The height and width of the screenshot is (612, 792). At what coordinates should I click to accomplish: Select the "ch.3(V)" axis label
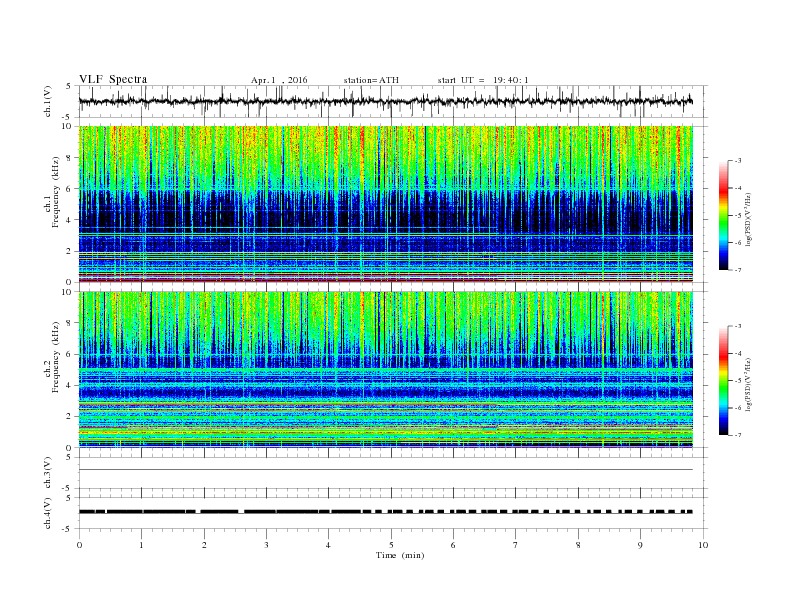tap(48, 473)
